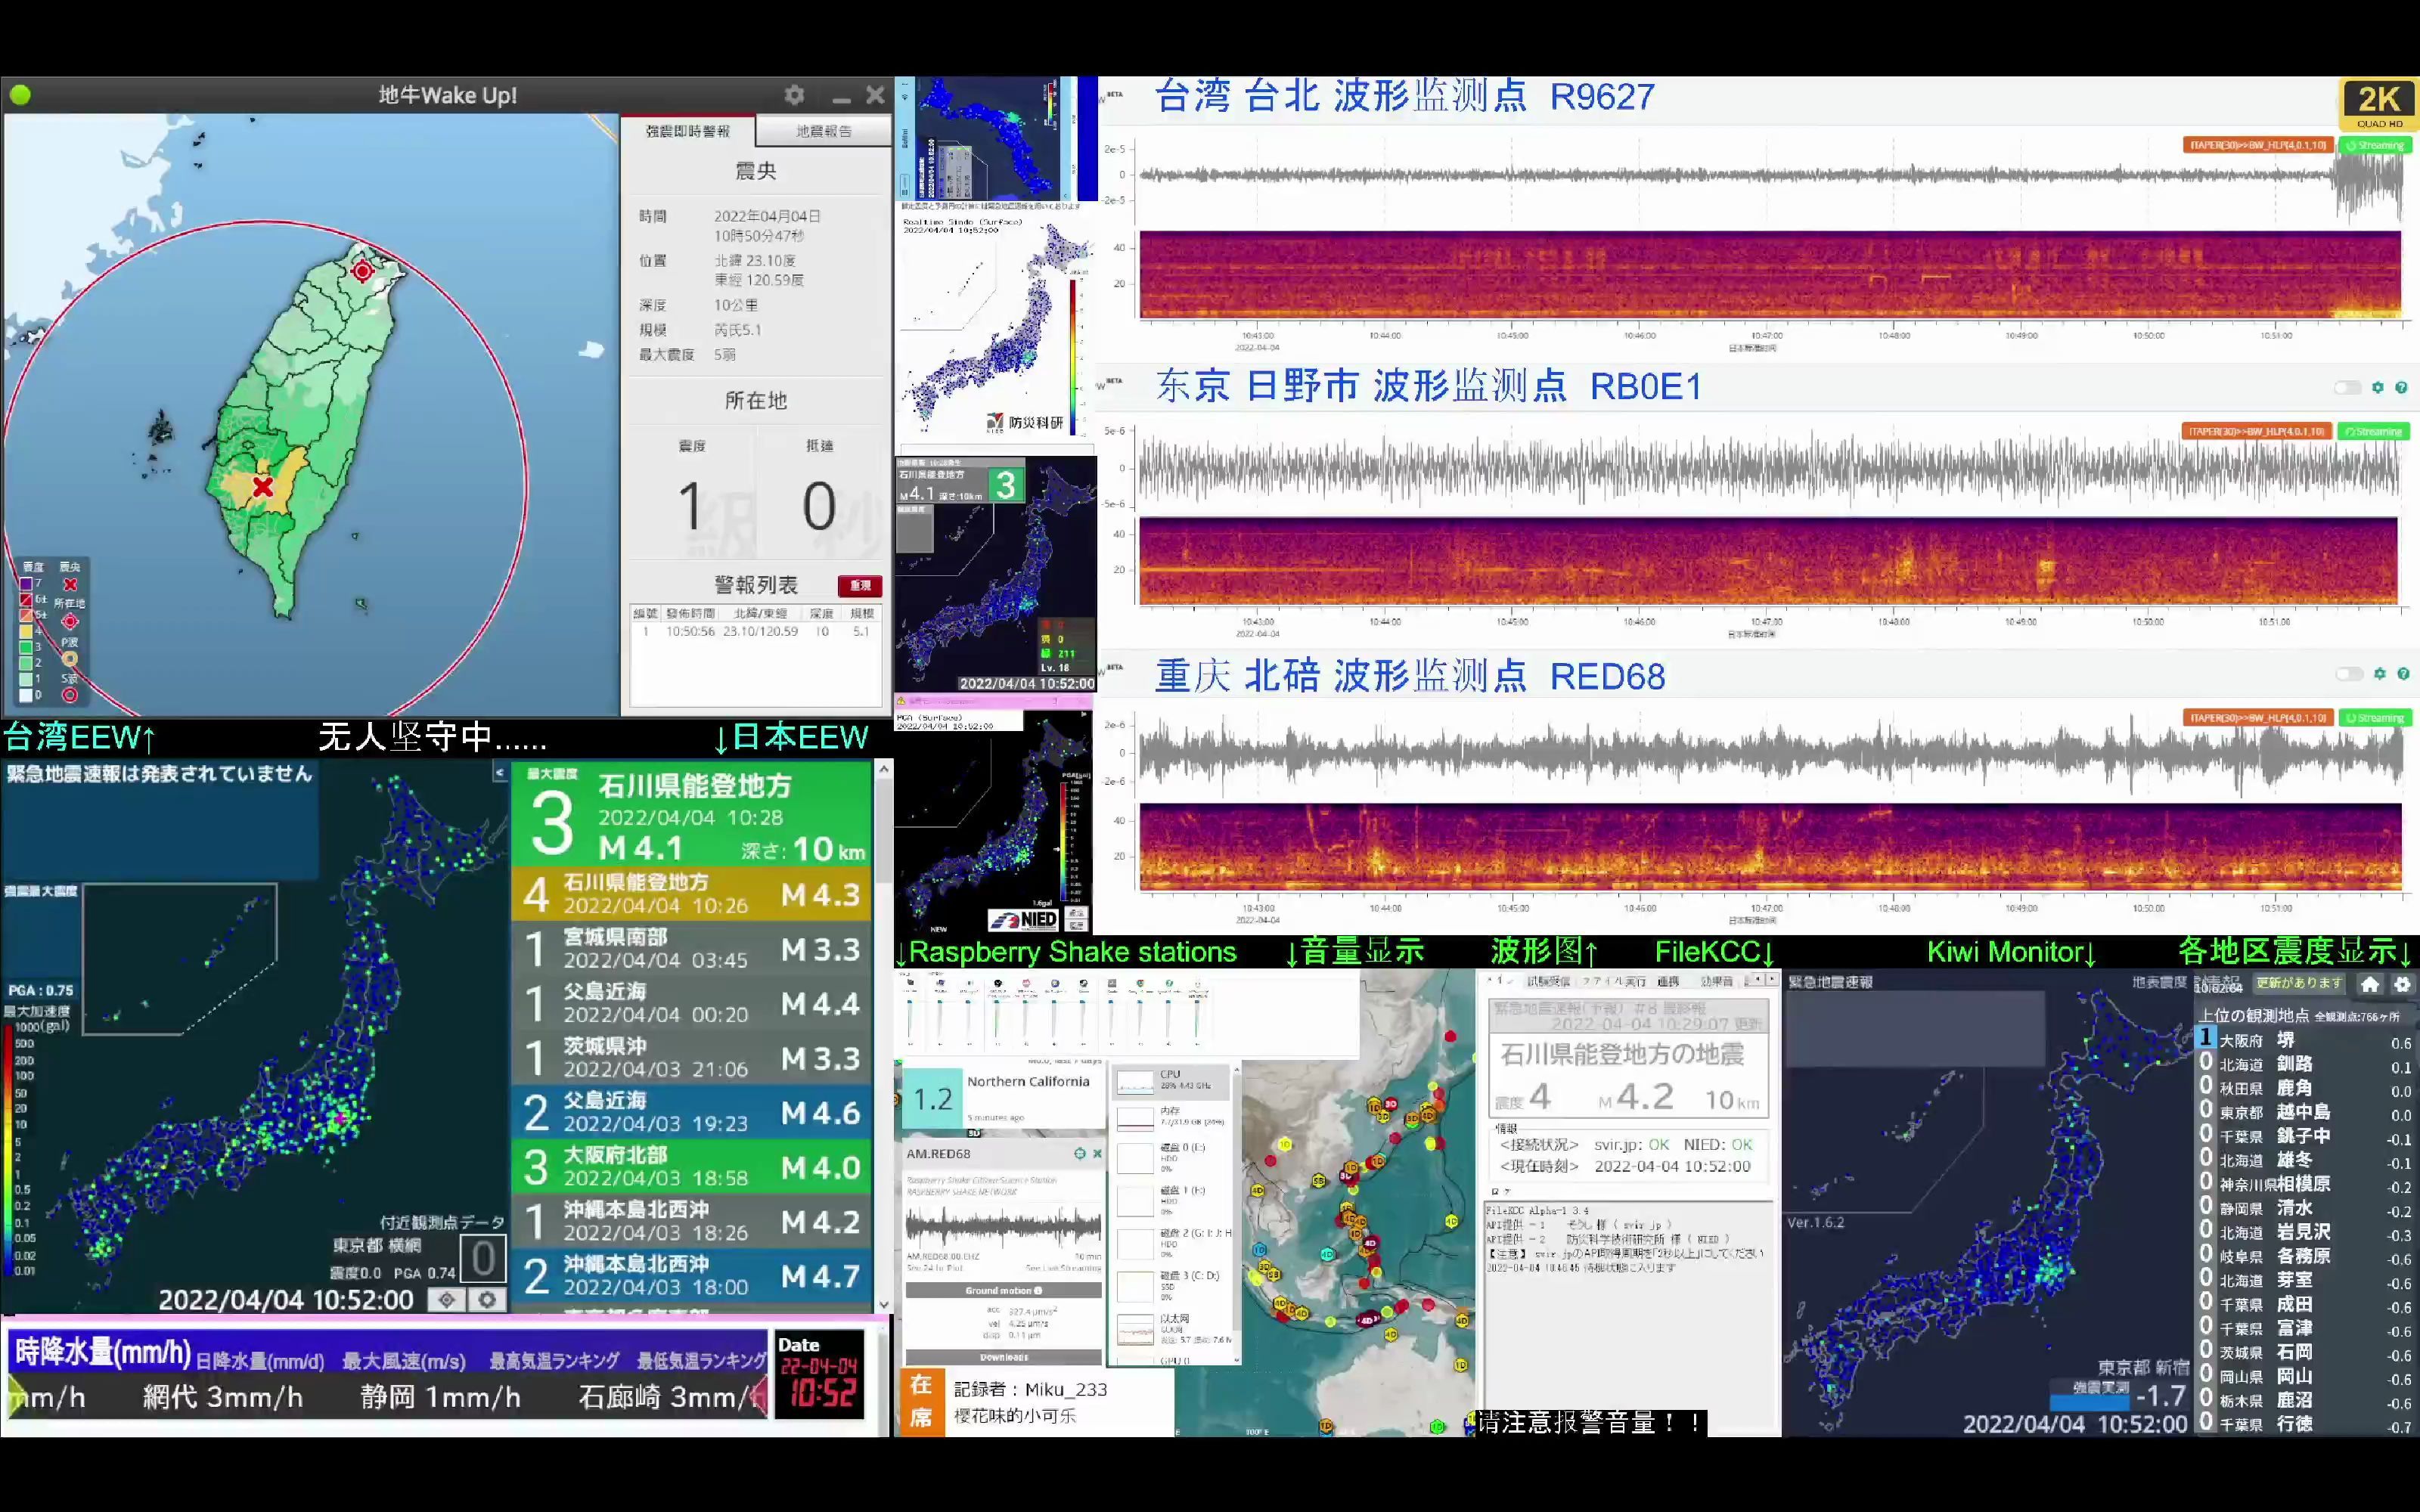This screenshot has height=1512, width=2420.
Task: Select 大阪府北部 M4.0 earthquake entry
Action: pyautogui.click(x=692, y=1167)
